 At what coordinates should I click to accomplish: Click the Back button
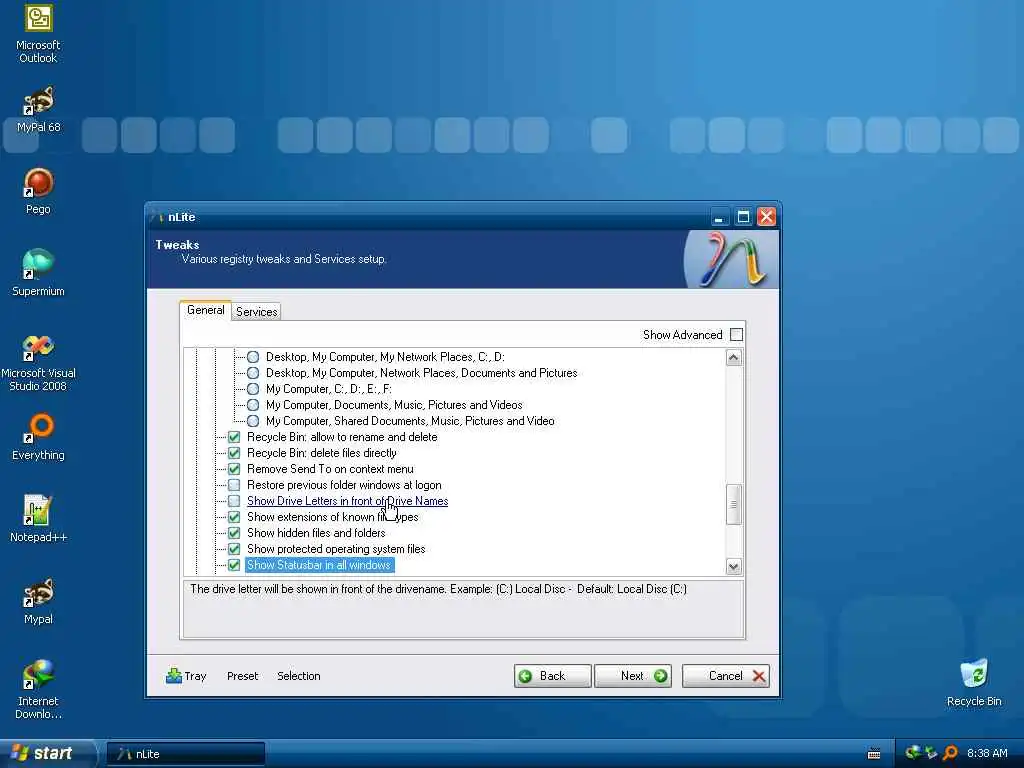tap(552, 676)
